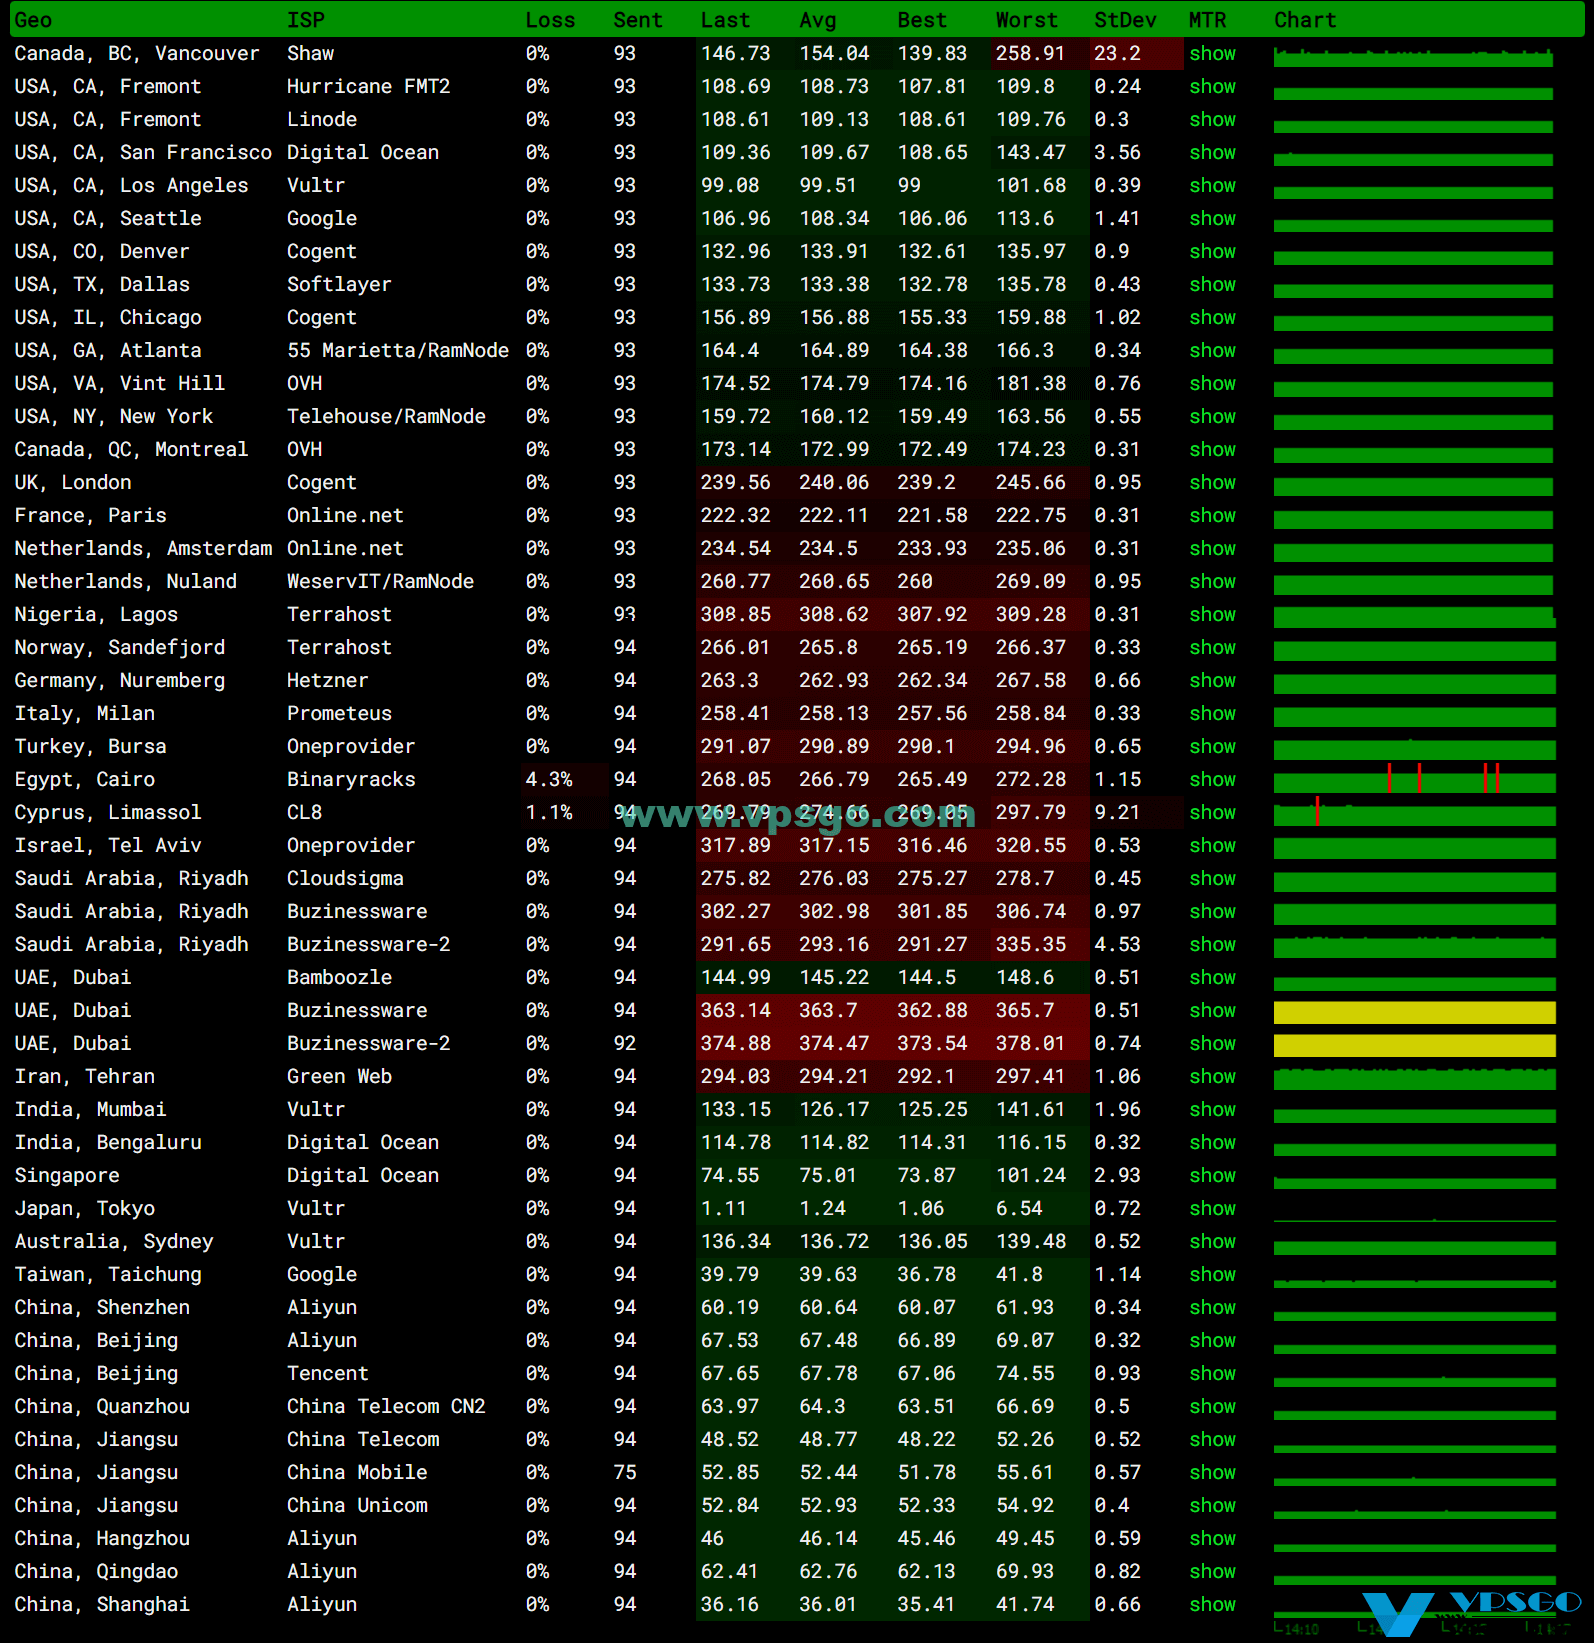Click chart with red spikes for Cairo

pos(1414,779)
